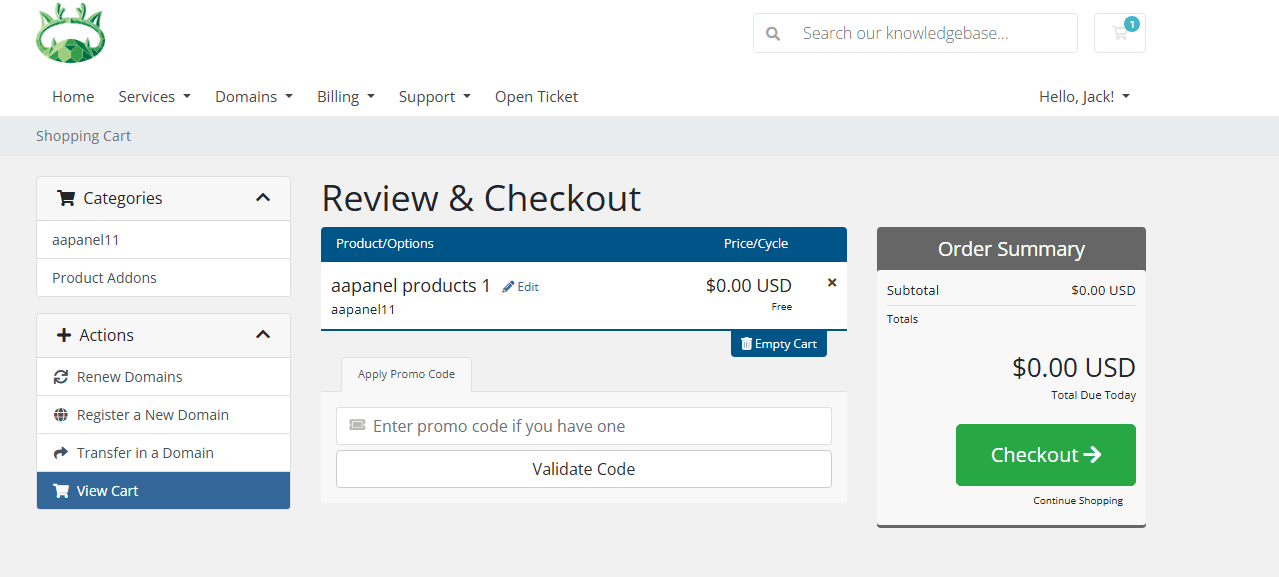This screenshot has height=577, width=1279.
Task: Collapse the Actions panel chevron
Action: pos(263,335)
